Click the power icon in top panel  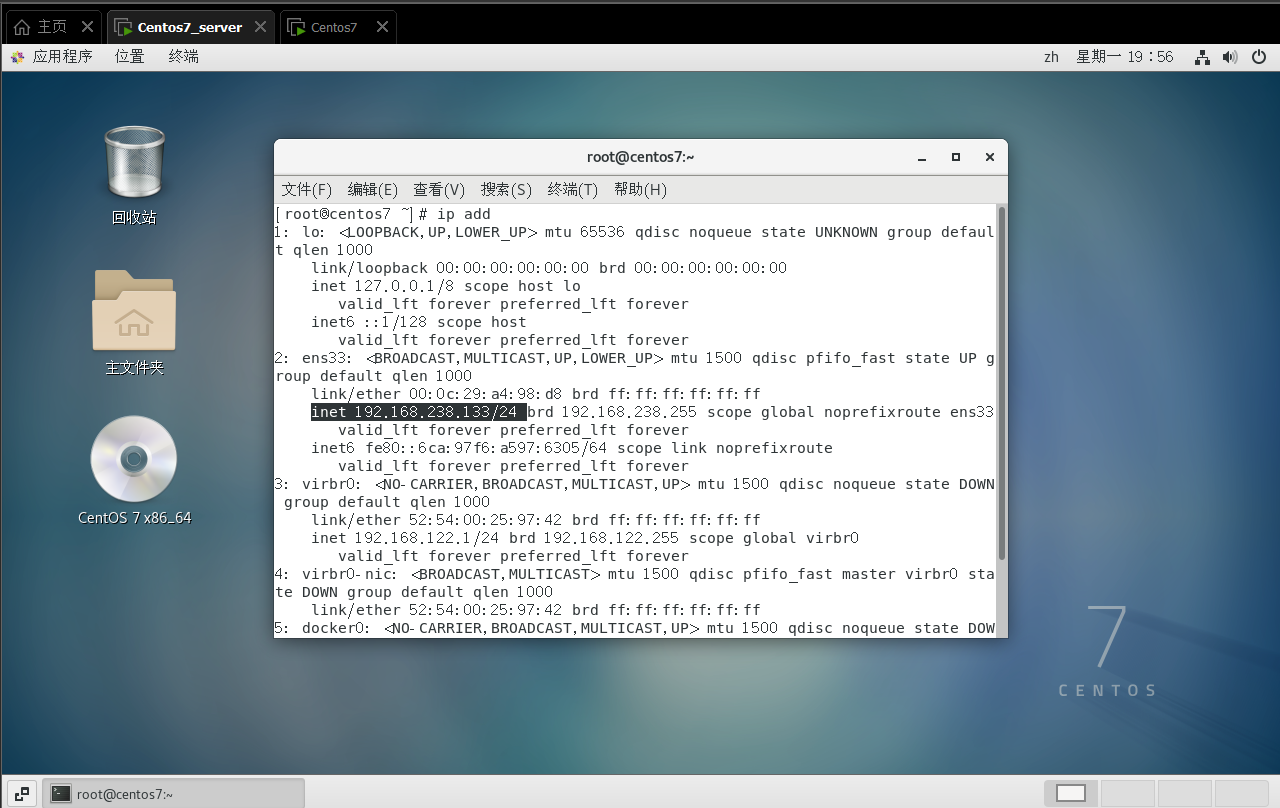coord(1259,57)
